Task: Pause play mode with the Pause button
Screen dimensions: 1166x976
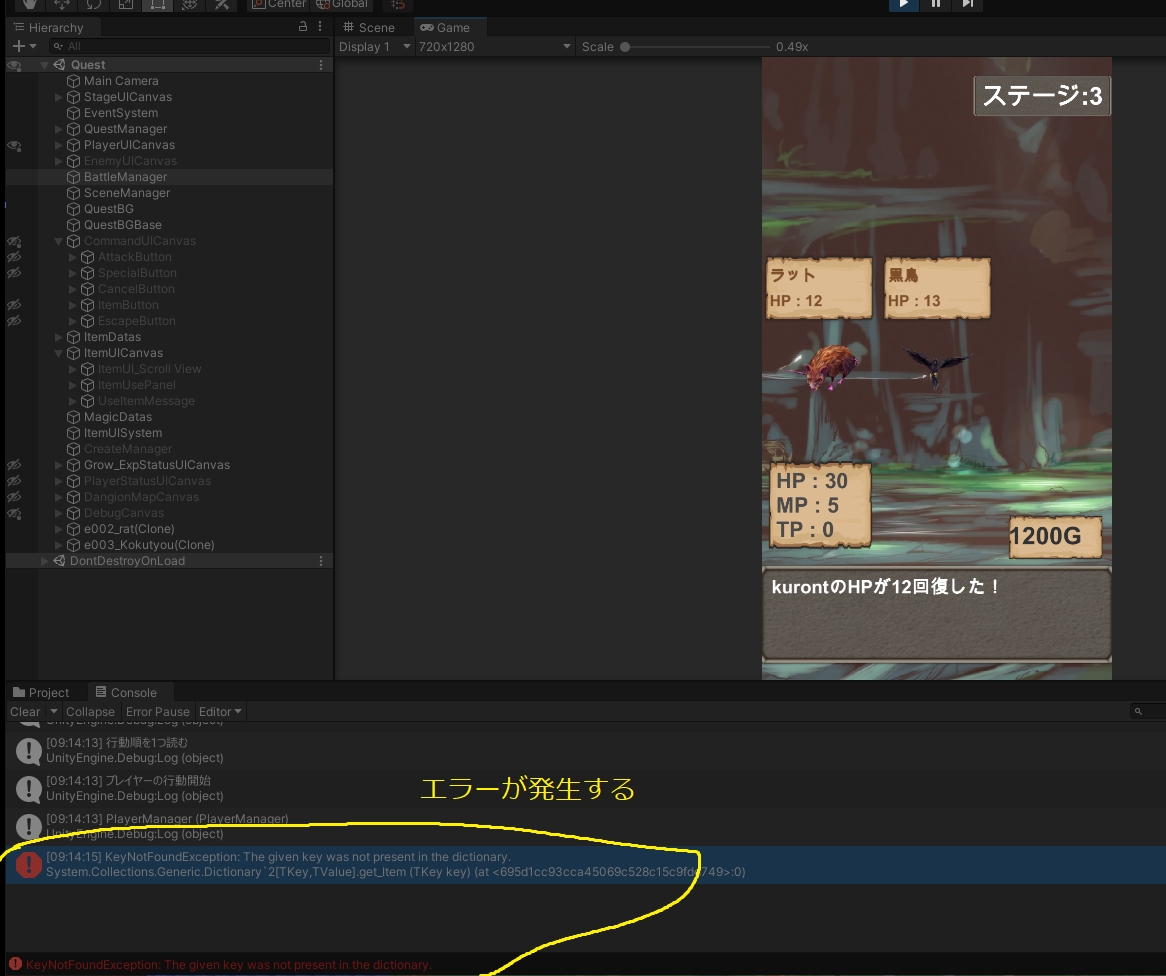Action: [x=935, y=4]
